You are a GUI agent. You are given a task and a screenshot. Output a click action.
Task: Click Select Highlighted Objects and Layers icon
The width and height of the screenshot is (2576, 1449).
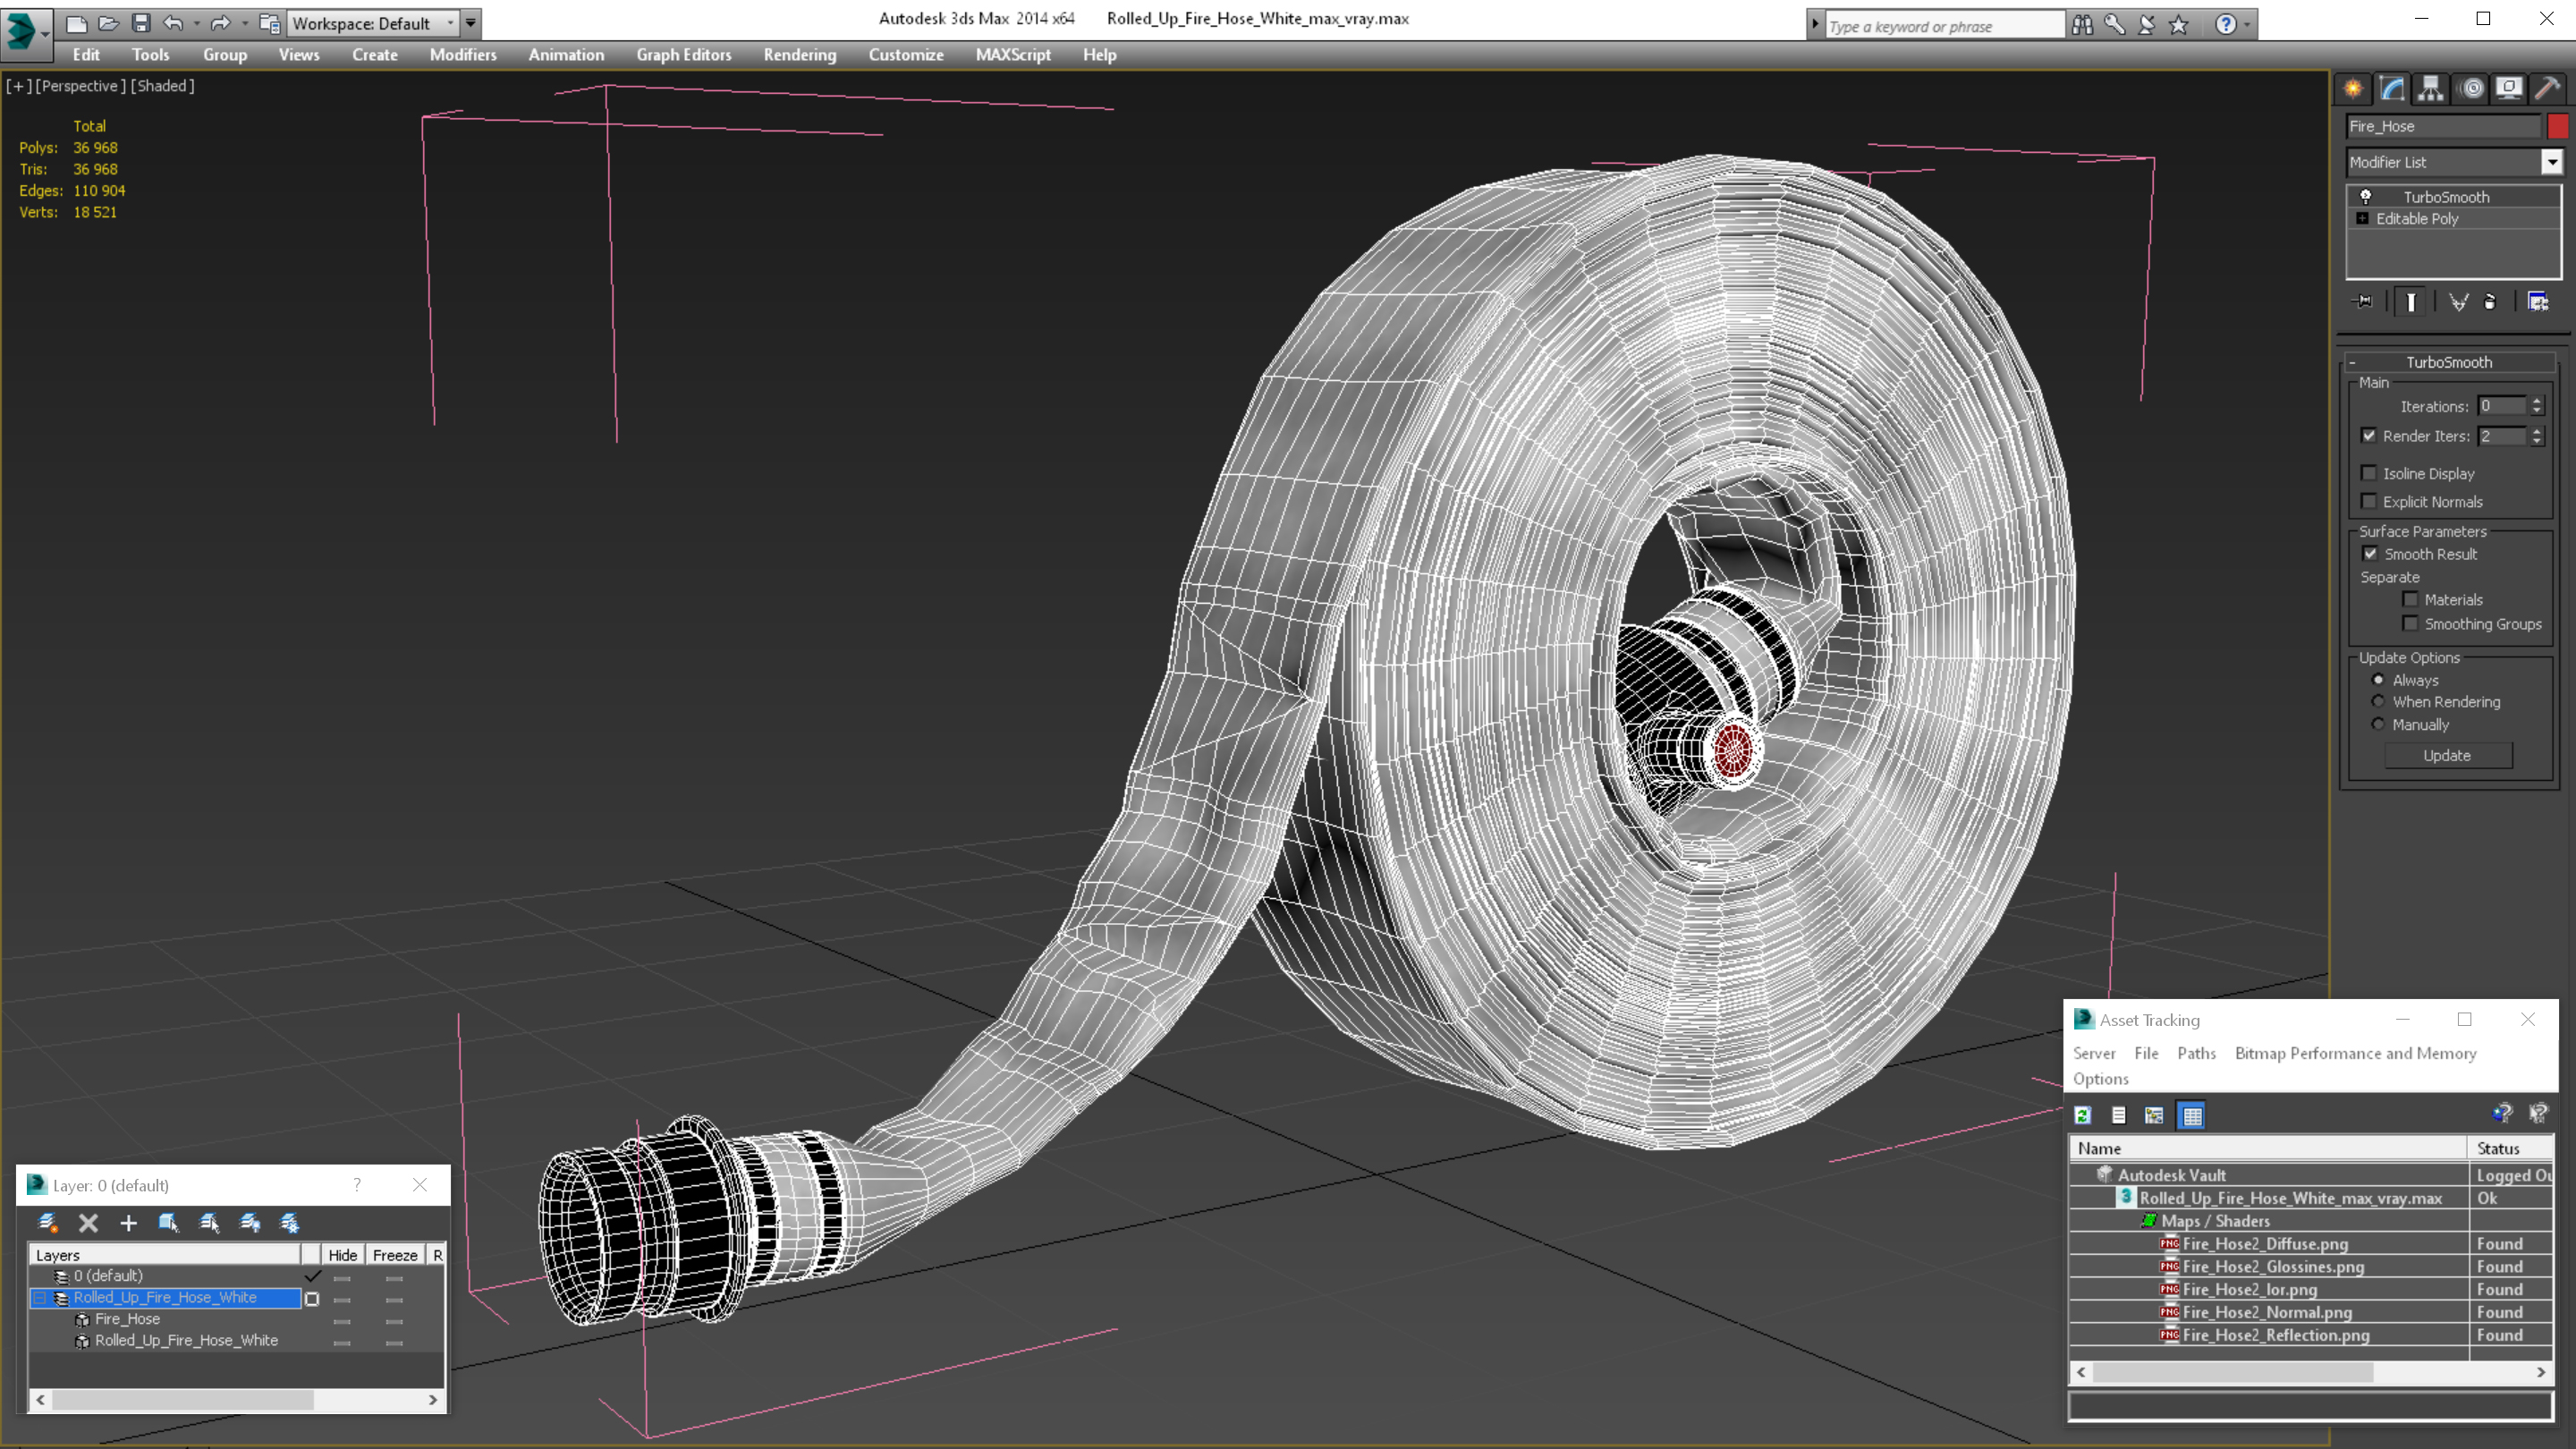[x=168, y=1222]
